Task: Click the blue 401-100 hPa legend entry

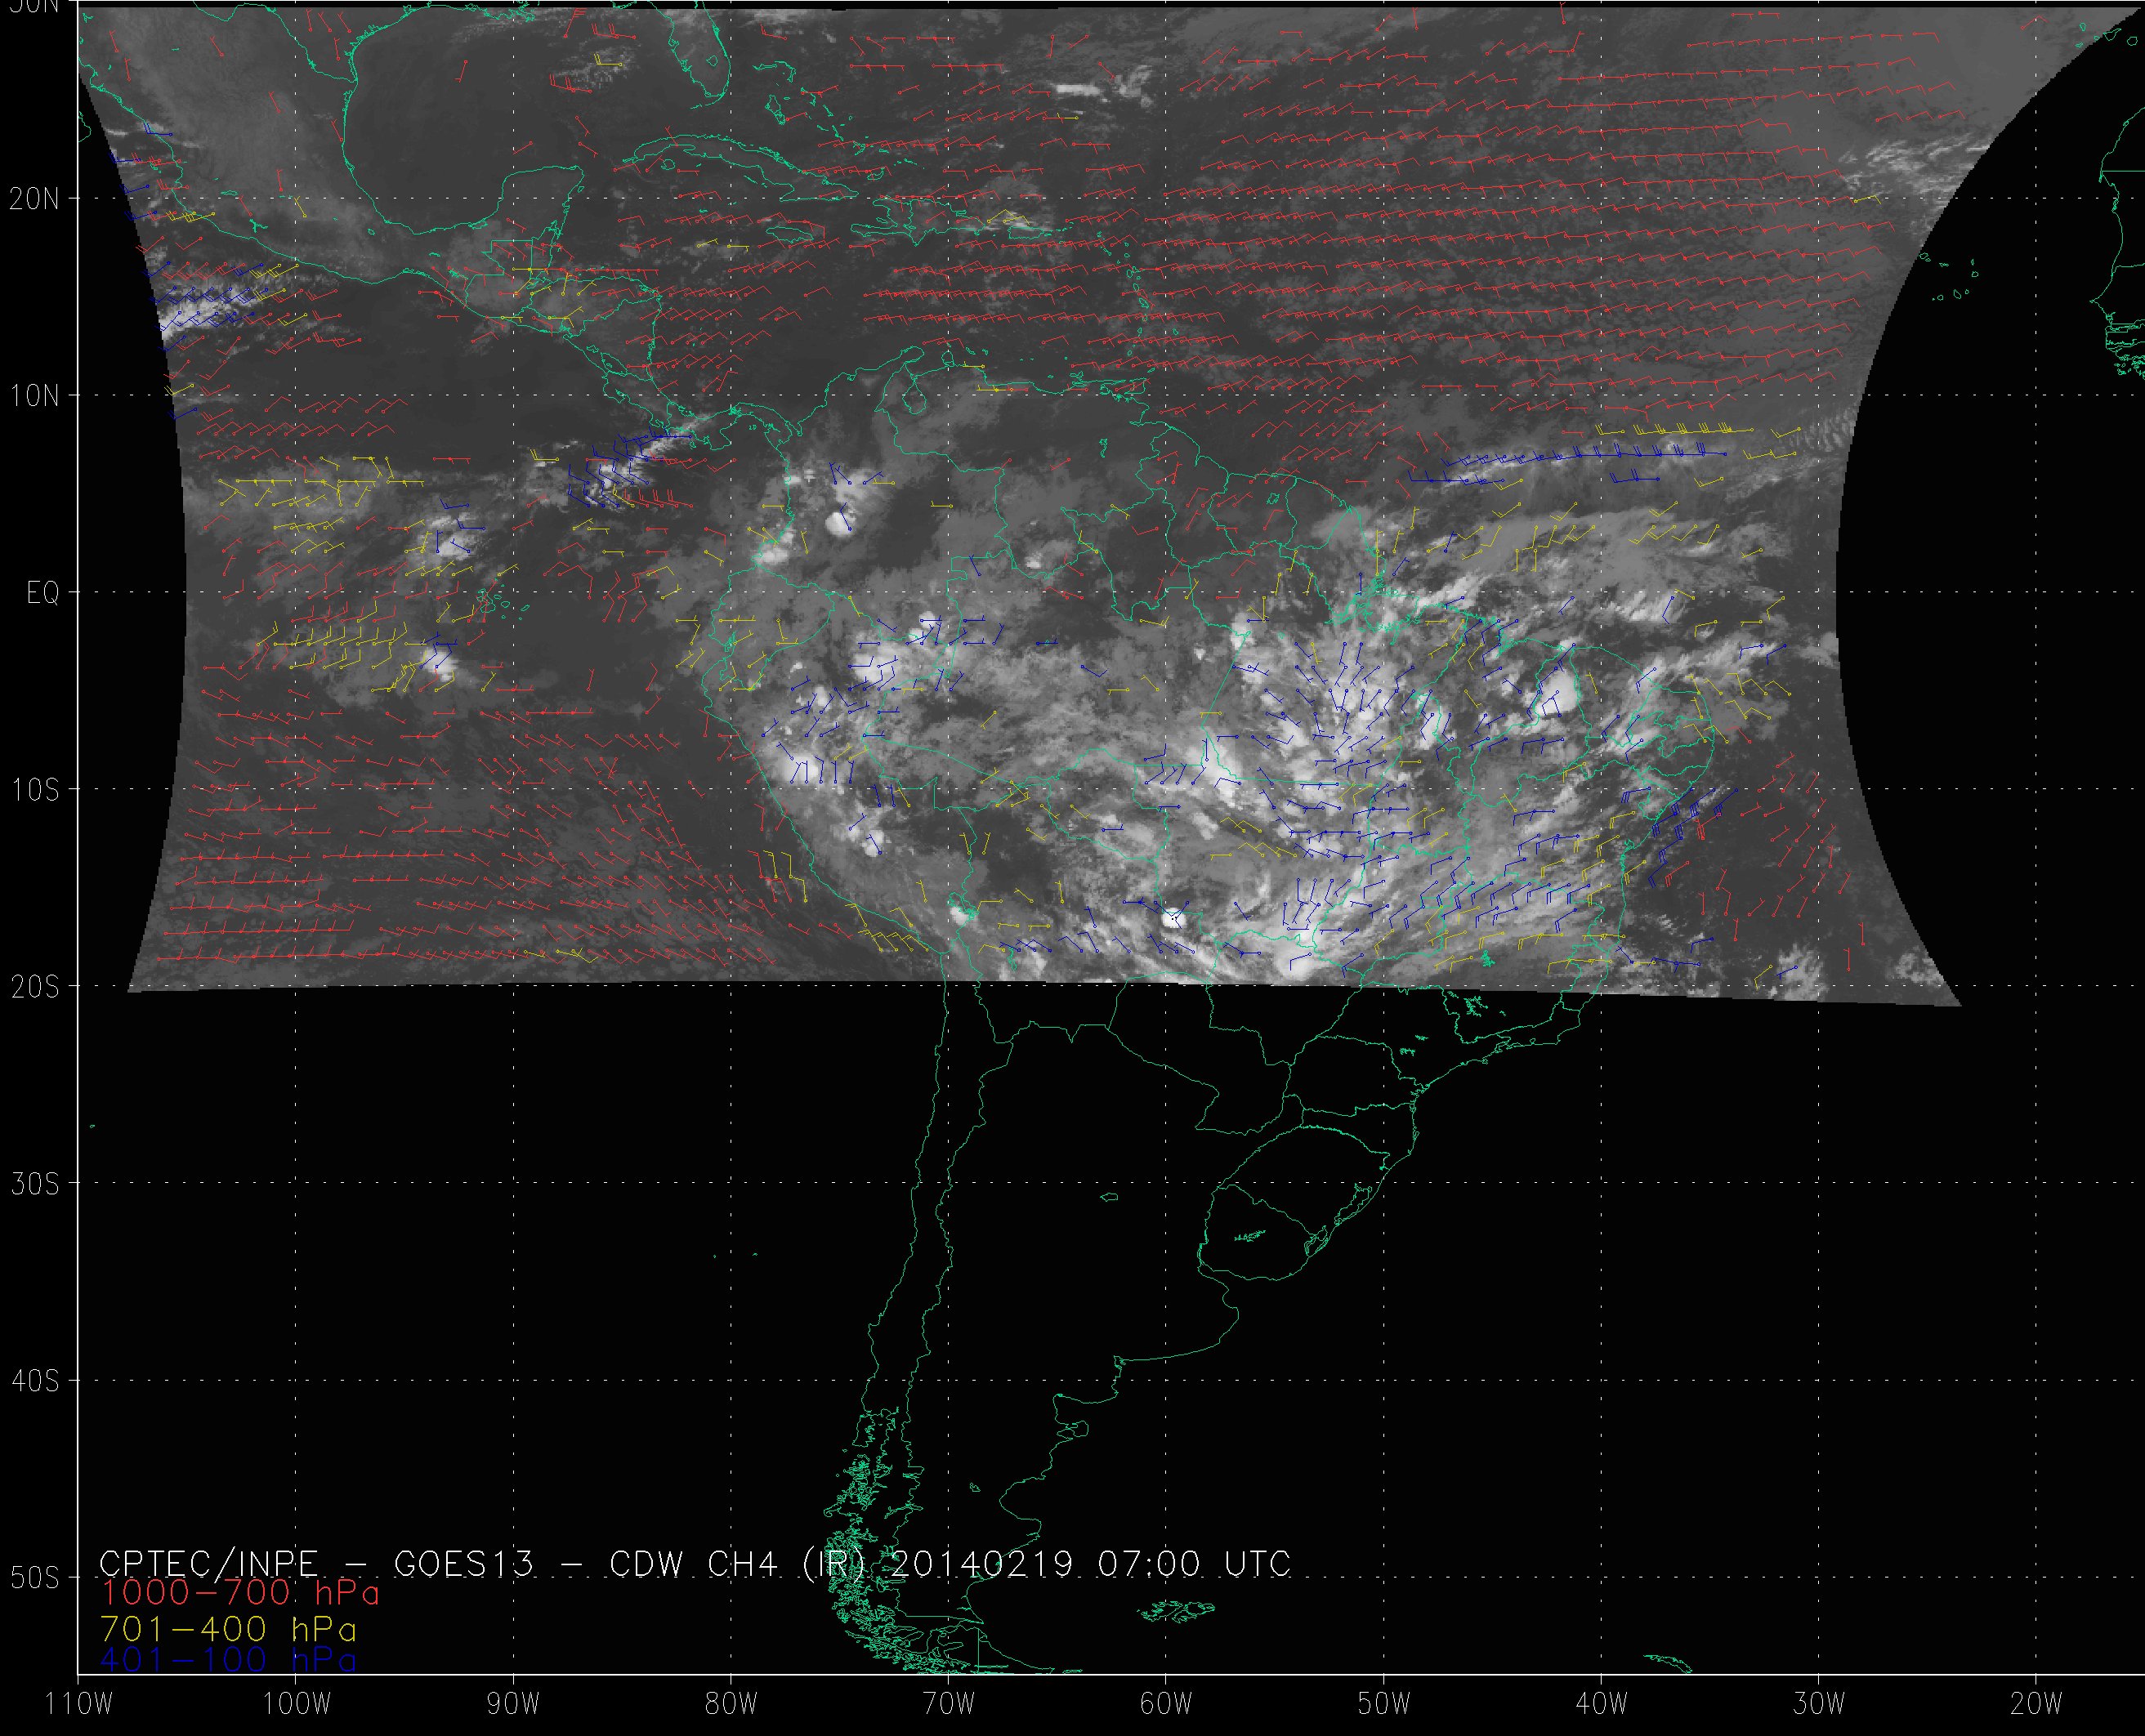Action: (x=228, y=1661)
